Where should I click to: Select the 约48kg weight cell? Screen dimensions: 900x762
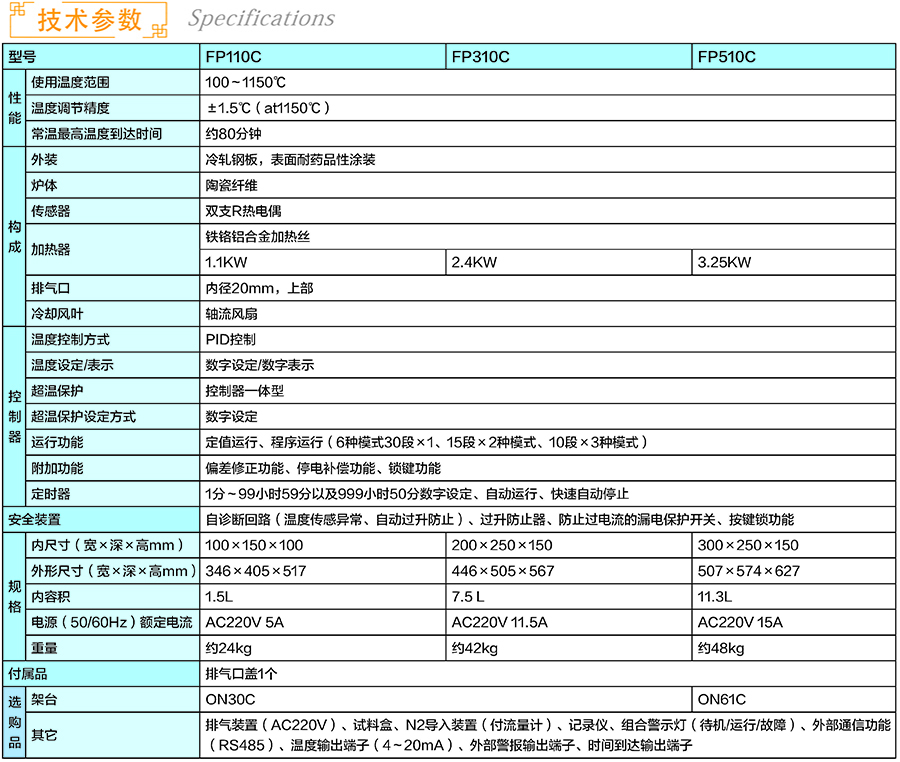pyautogui.click(x=720, y=649)
